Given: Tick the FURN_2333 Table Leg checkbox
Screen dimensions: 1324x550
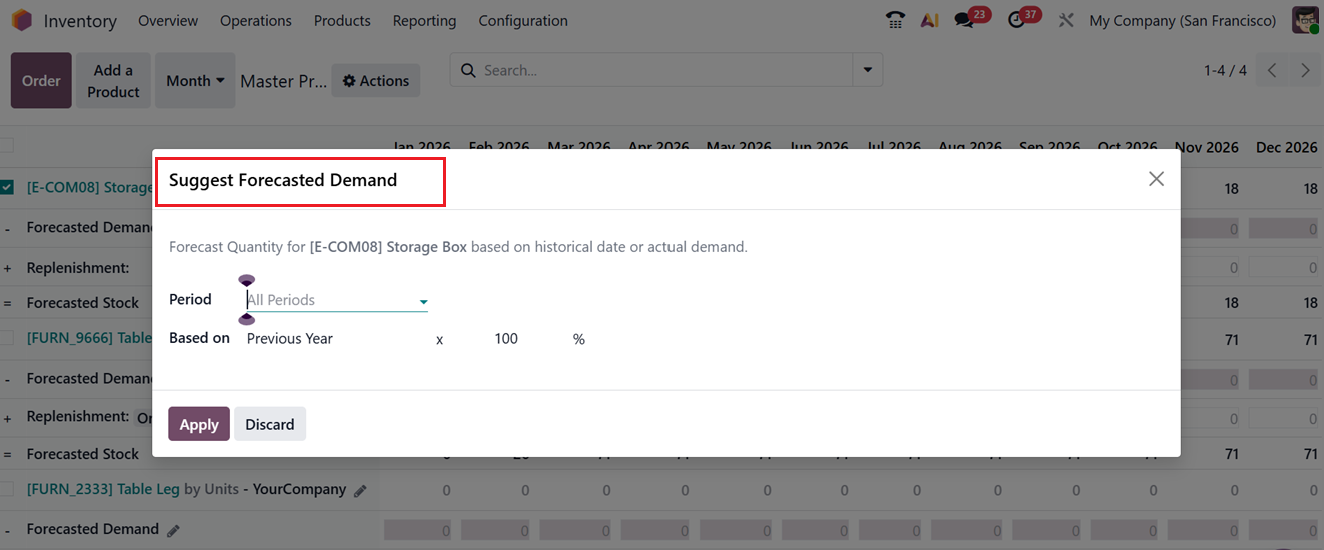Looking at the screenshot, I should 7,489.
